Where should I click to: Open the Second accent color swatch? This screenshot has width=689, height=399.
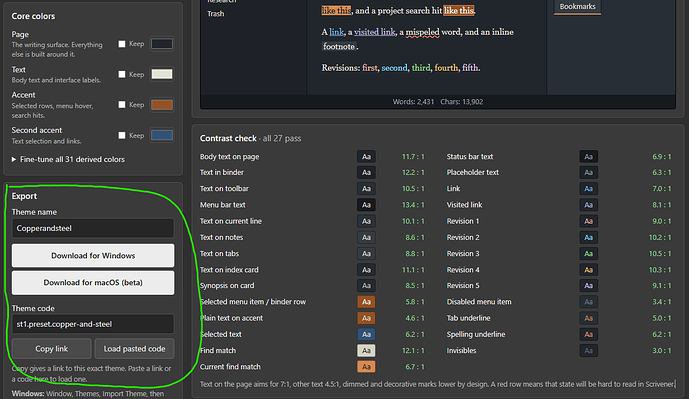click(x=162, y=135)
